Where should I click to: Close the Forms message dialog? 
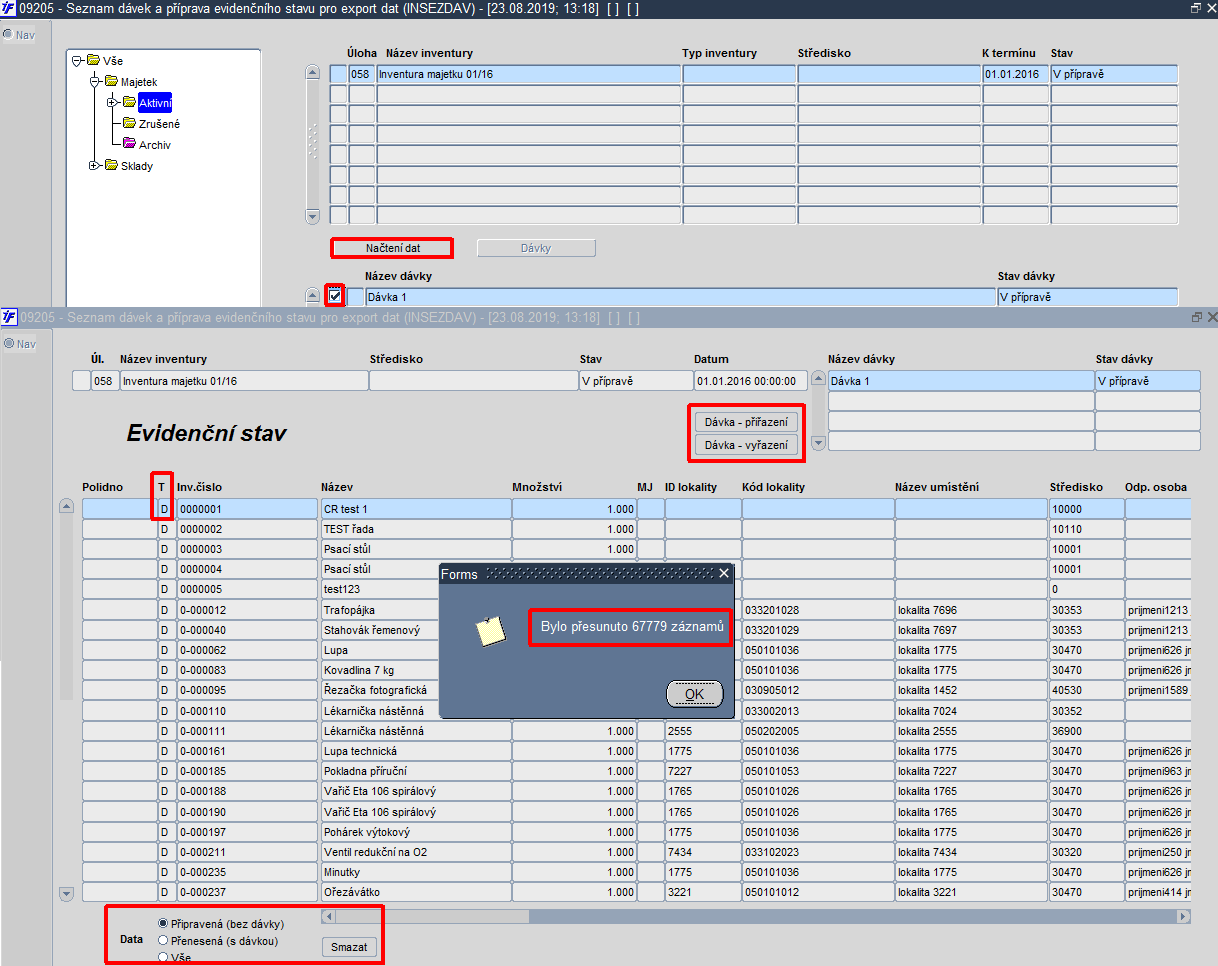click(x=724, y=573)
